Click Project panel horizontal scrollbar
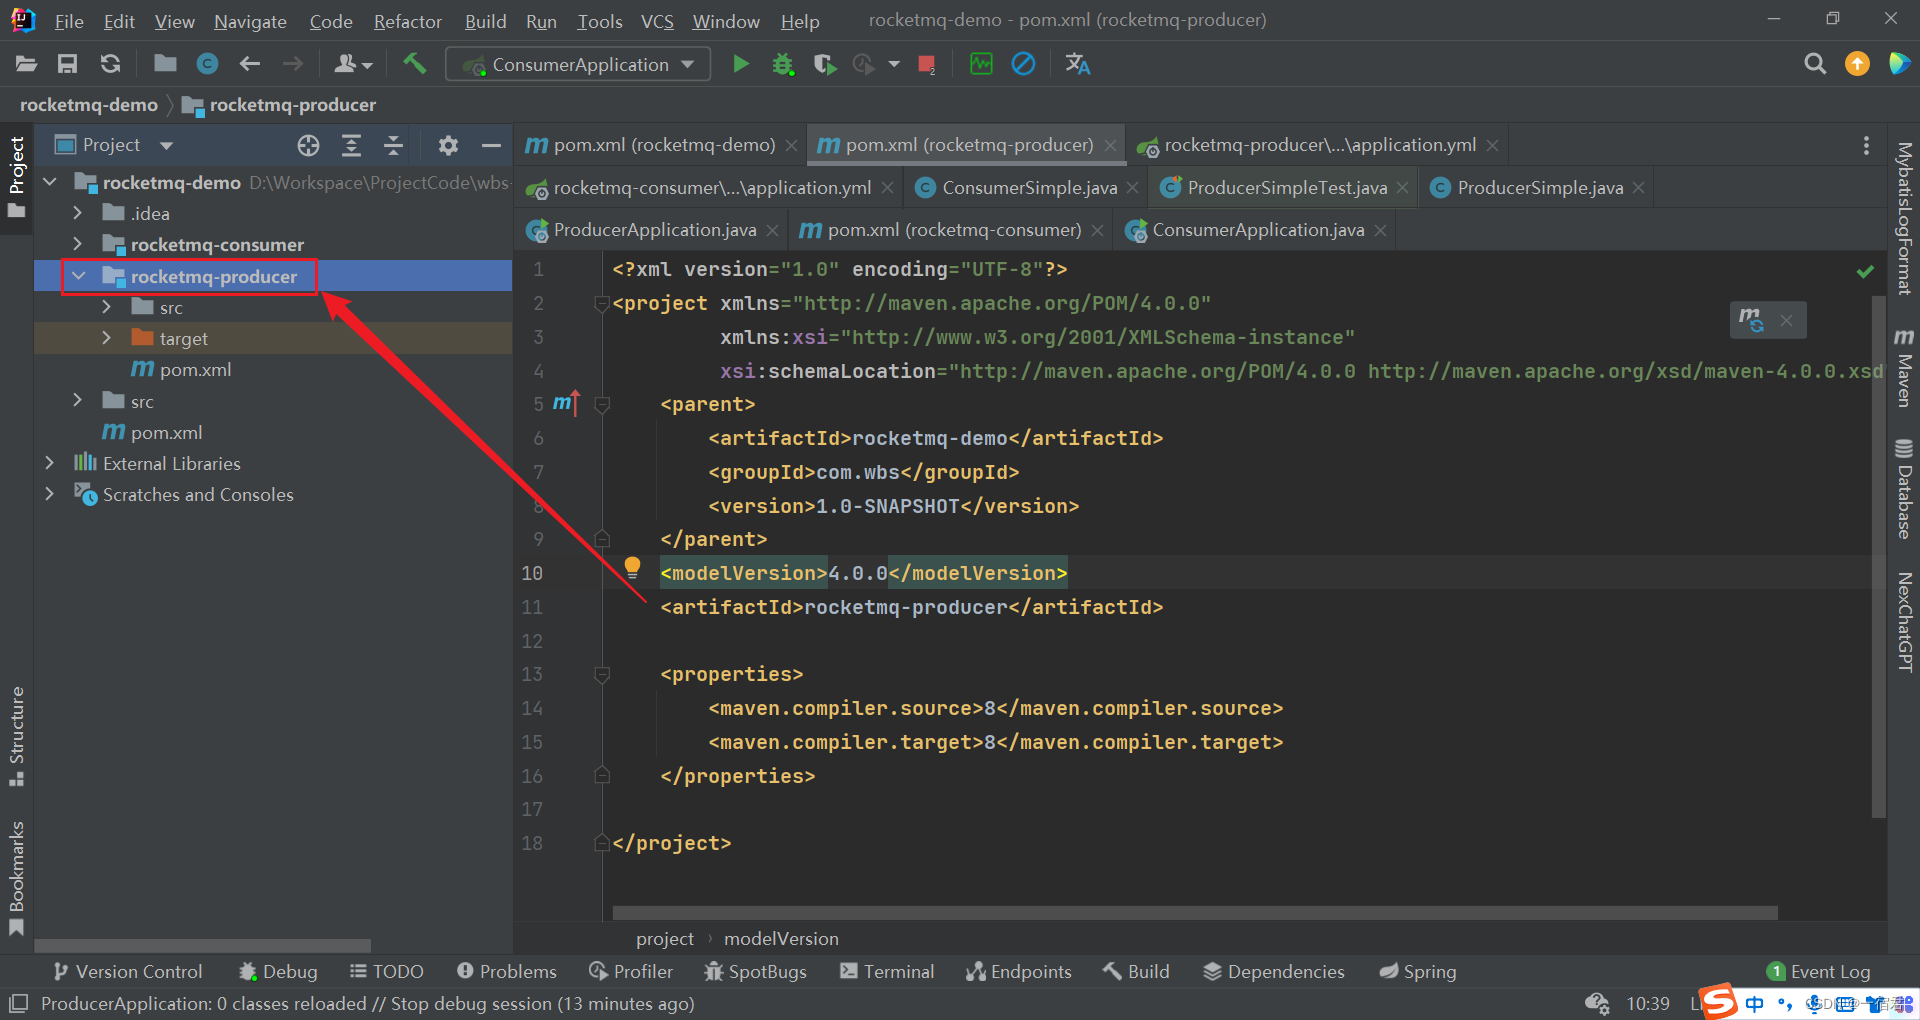 coord(203,945)
